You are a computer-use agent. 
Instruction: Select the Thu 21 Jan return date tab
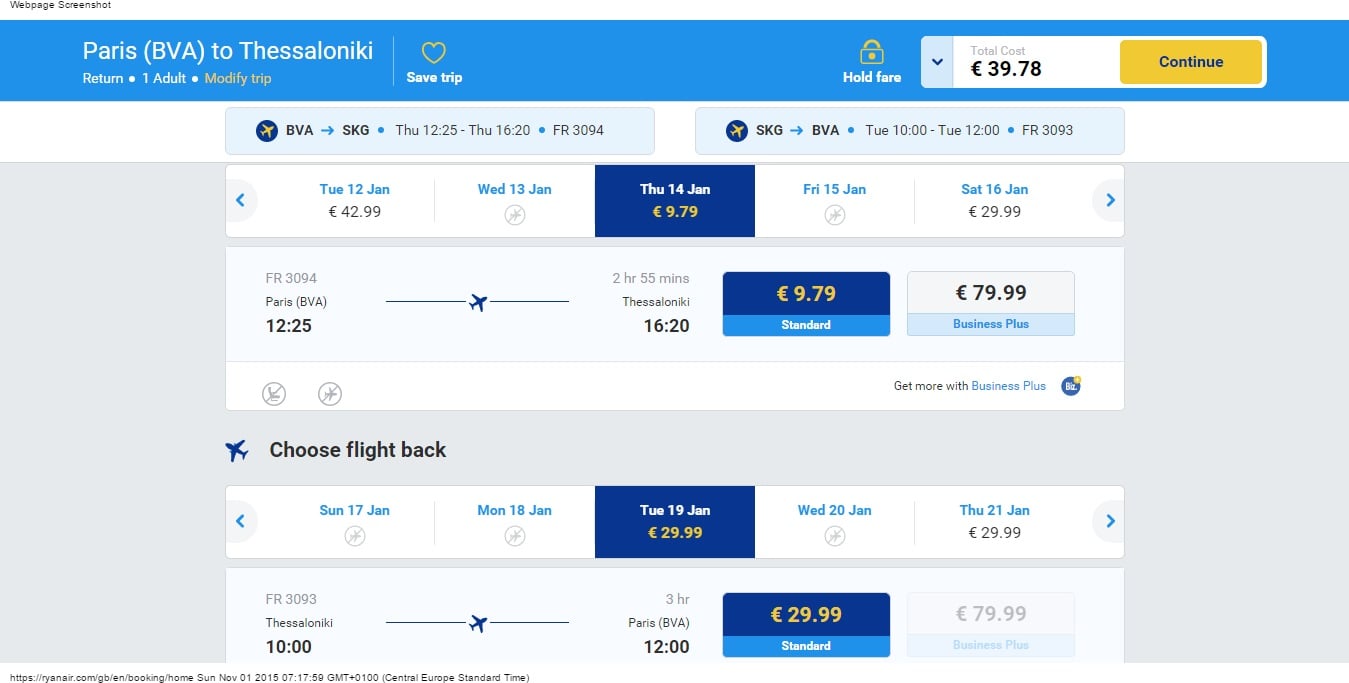click(x=994, y=522)
